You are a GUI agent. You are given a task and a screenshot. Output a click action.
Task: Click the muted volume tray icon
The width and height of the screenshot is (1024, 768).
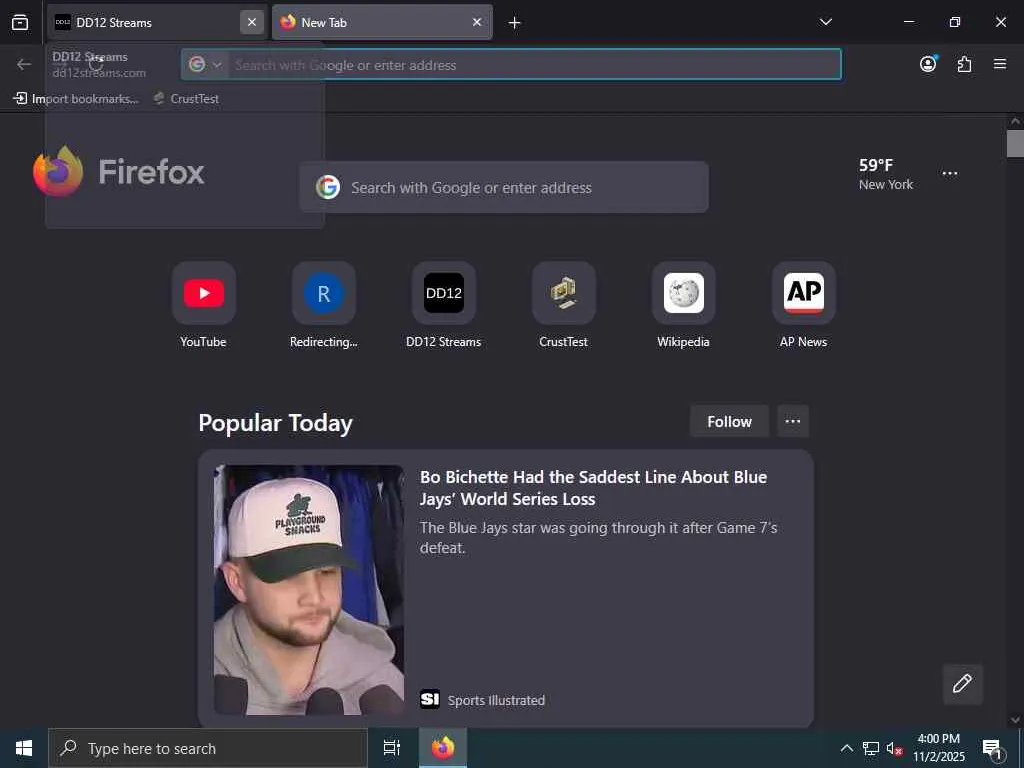click(x=894, y=748)
